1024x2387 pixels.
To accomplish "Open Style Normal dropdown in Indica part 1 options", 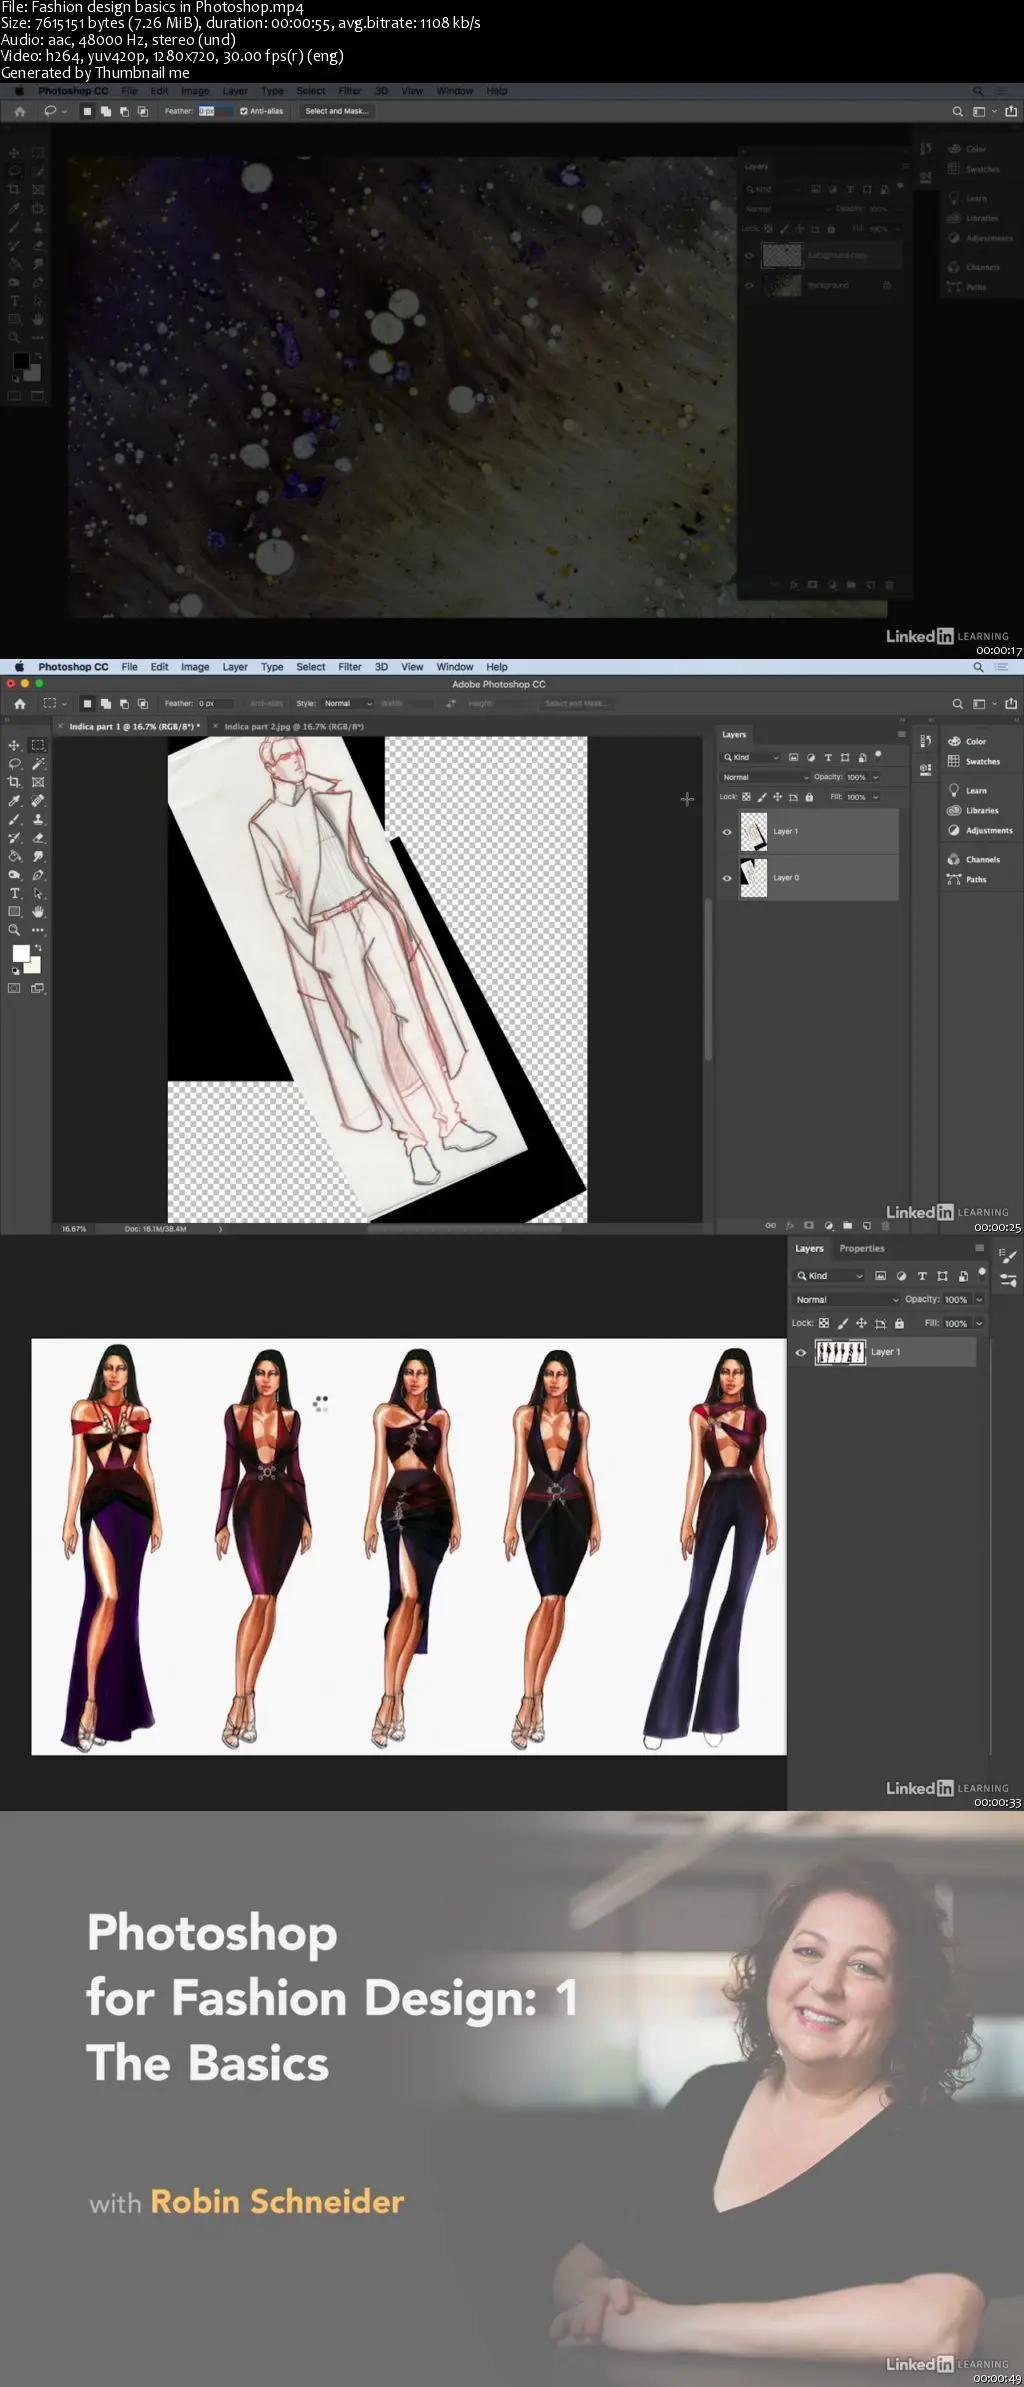I will tap(348, 703).
